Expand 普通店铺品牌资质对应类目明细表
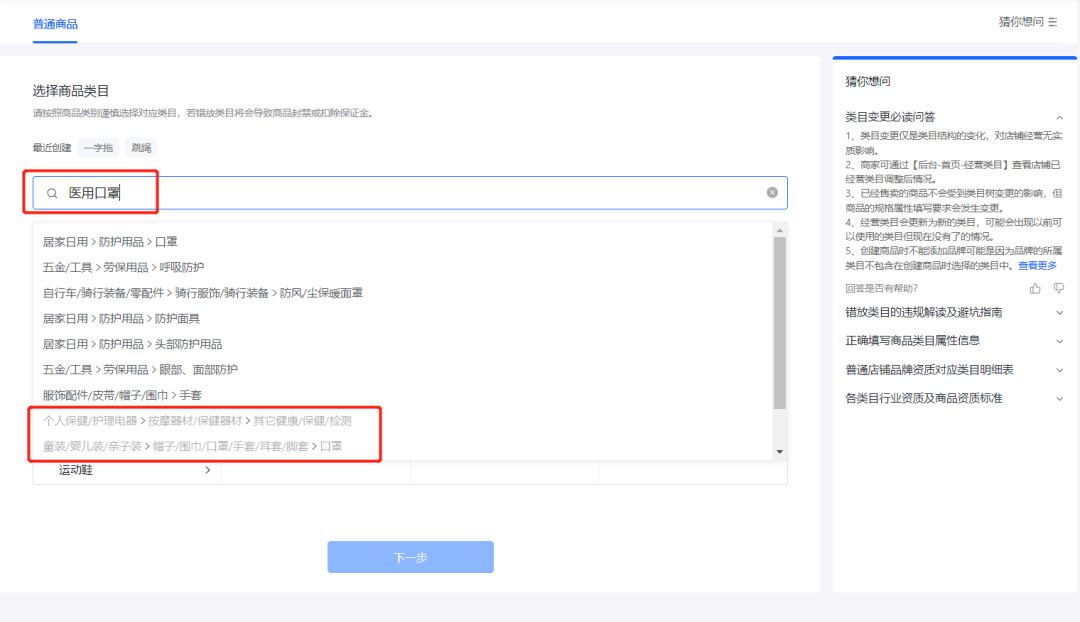This screenshot has height=622, width=1080. click(x=1059, y=370)
